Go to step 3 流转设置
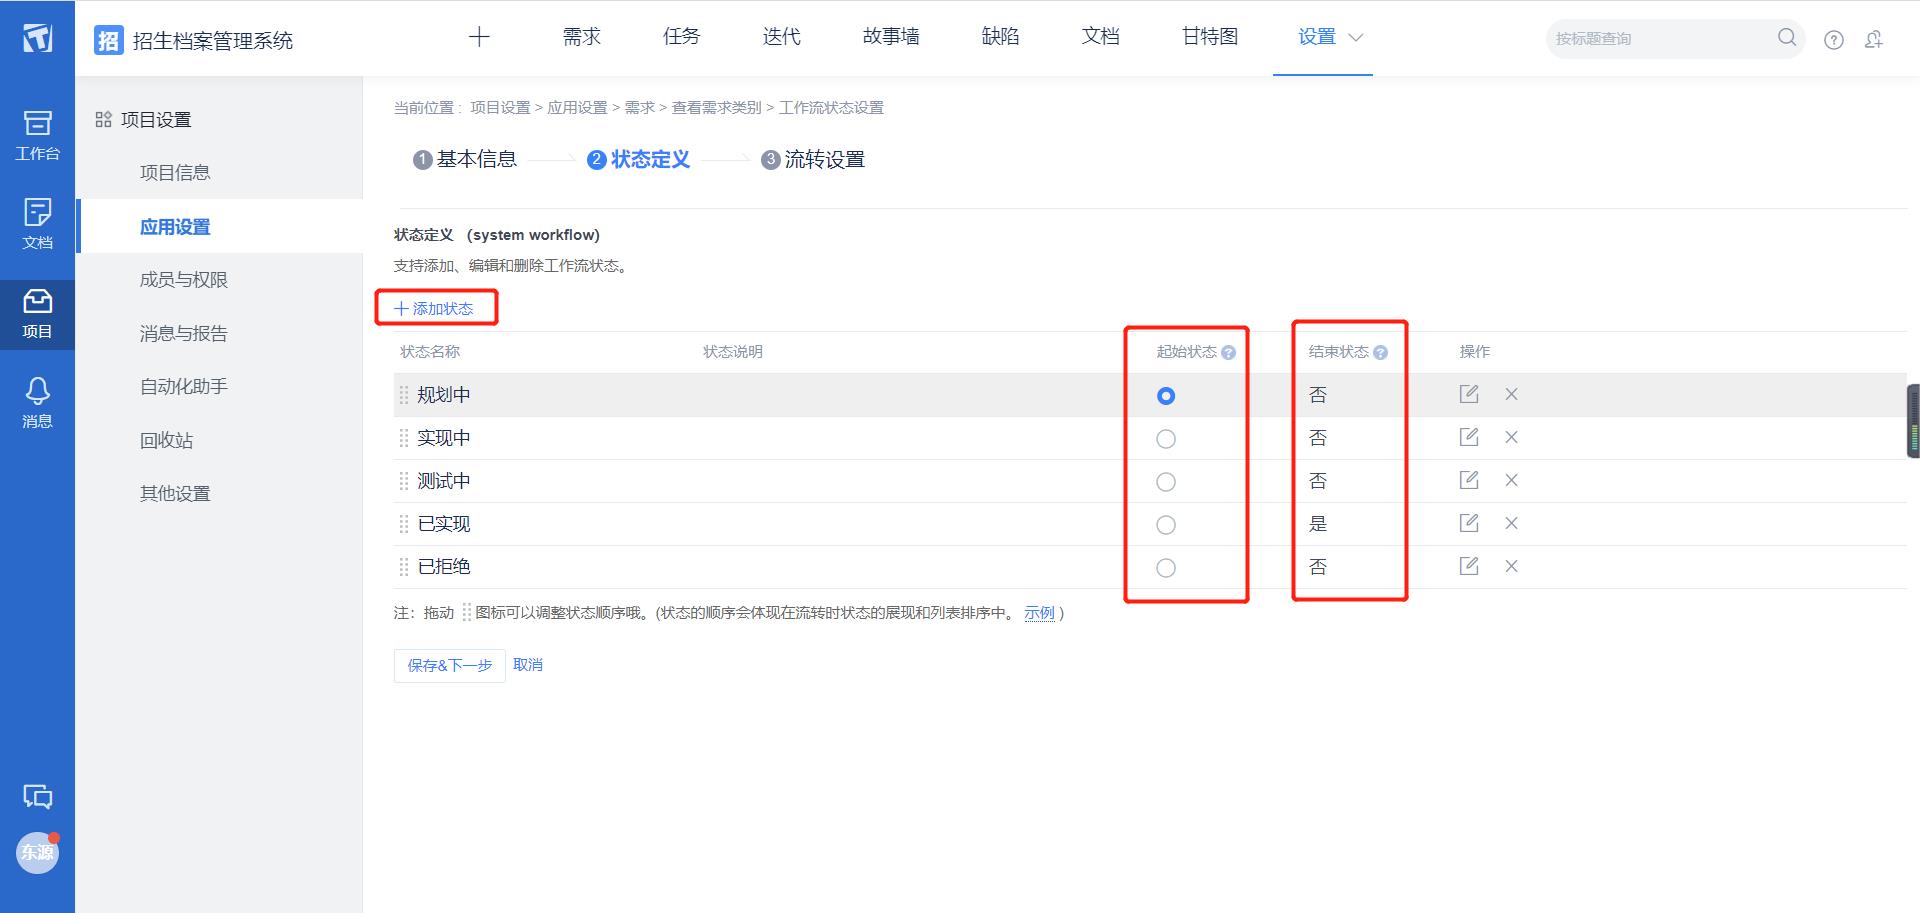The height and width of the screenshot is (913, 1920). pyautogui.click(x=813, y=160)
